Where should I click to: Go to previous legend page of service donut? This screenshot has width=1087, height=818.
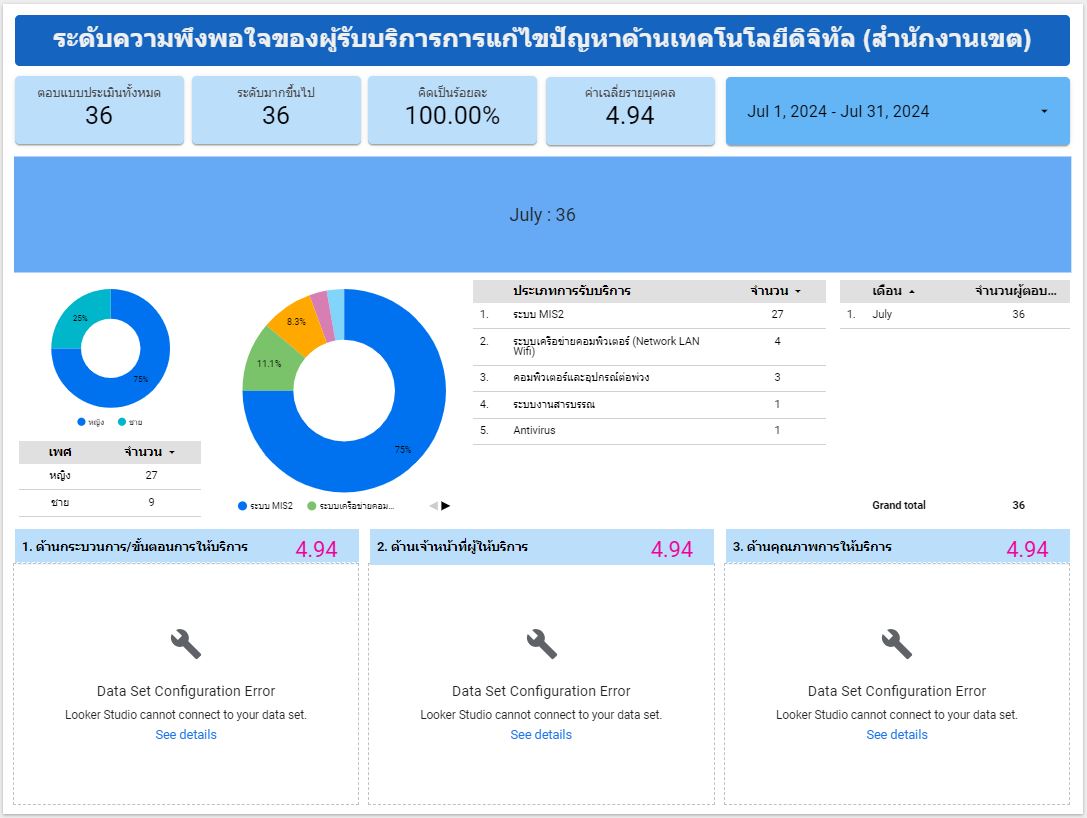[433, 506]
